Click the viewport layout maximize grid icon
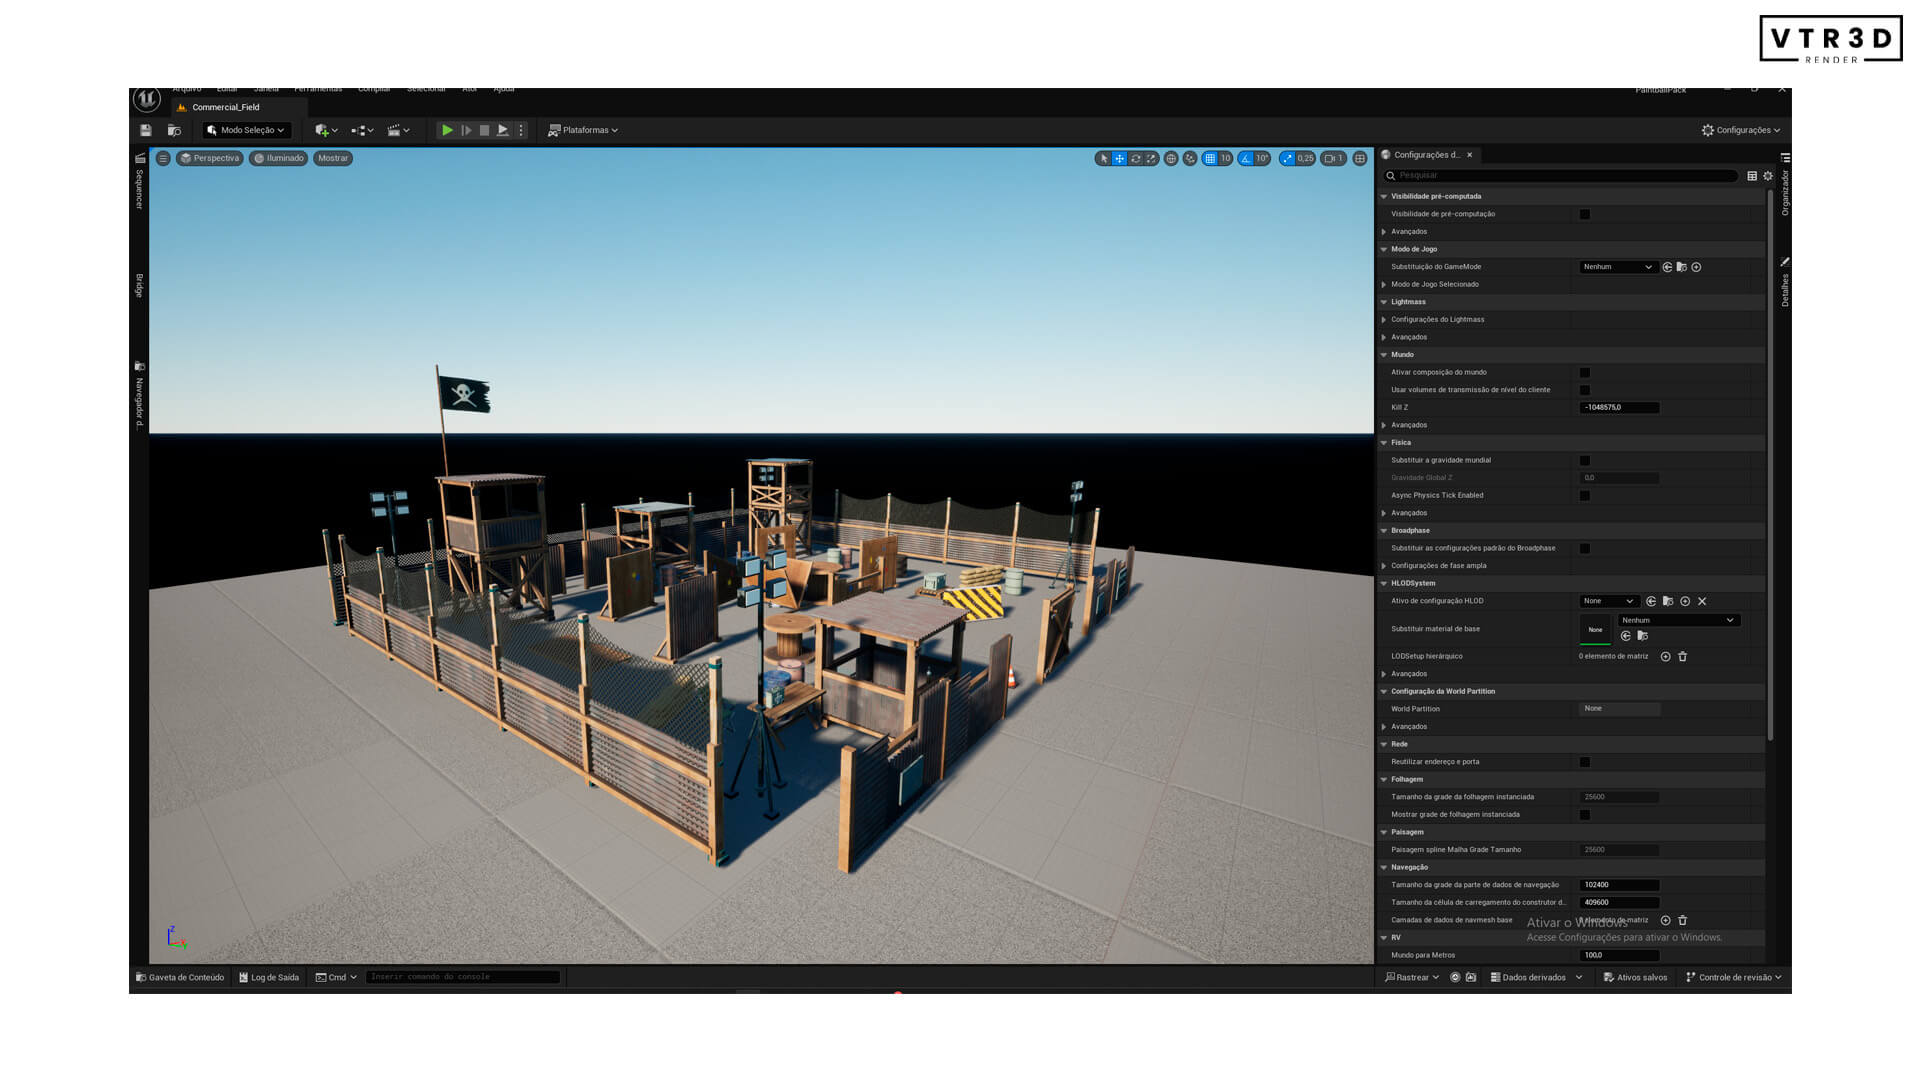 (x=1360, y=158)
